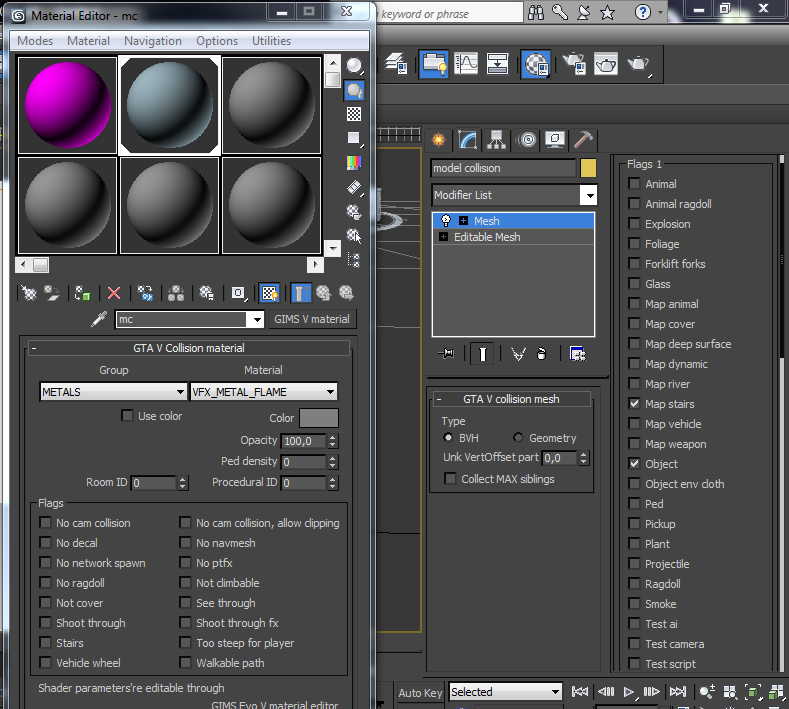Enable Use color checkbox

(x=127, y=416)
